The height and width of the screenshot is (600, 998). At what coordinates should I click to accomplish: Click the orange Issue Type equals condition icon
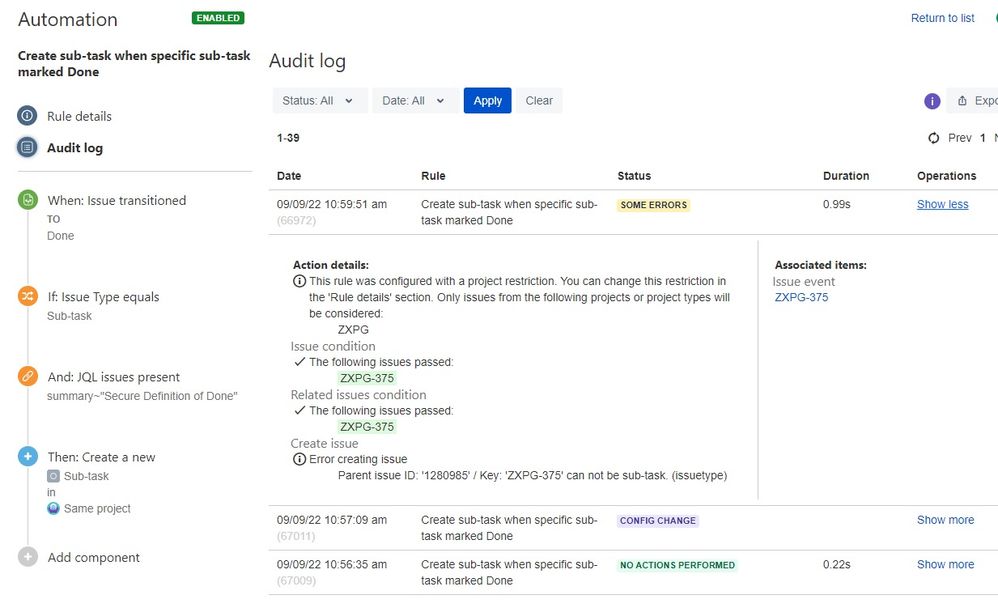coord(27,296)
